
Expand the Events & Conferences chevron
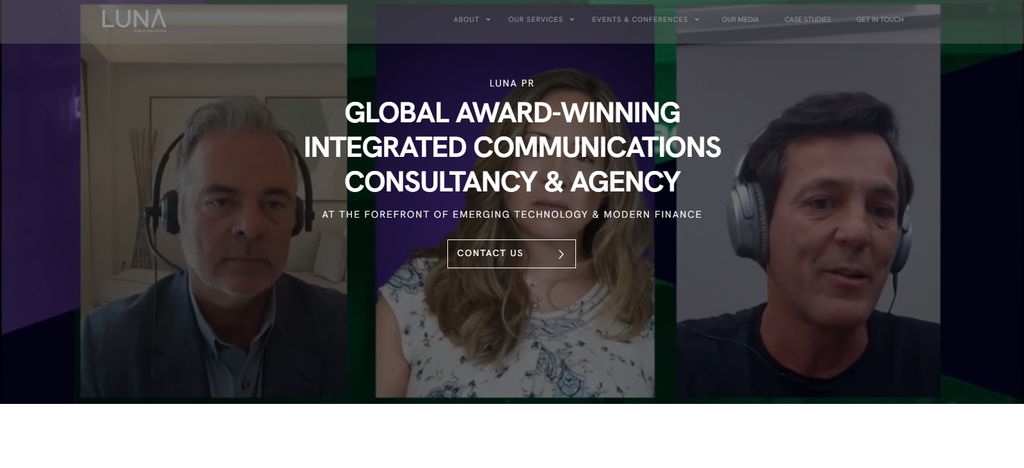(x=697, y=20)
